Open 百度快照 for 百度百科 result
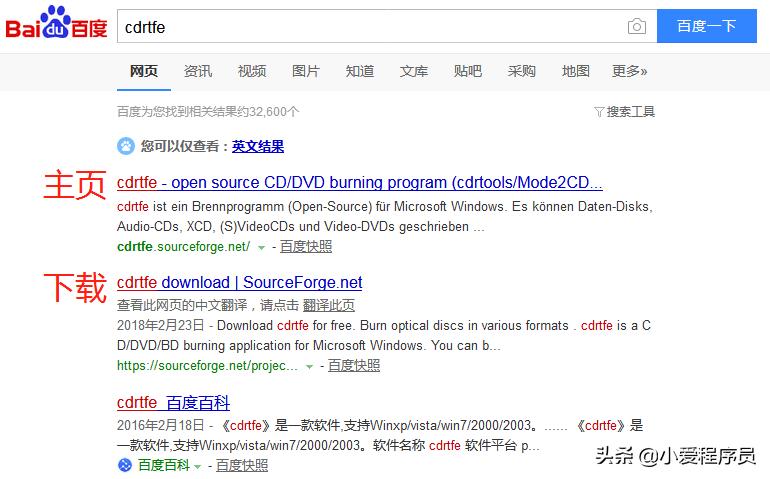The image size is (770, 479). point(242,465)
